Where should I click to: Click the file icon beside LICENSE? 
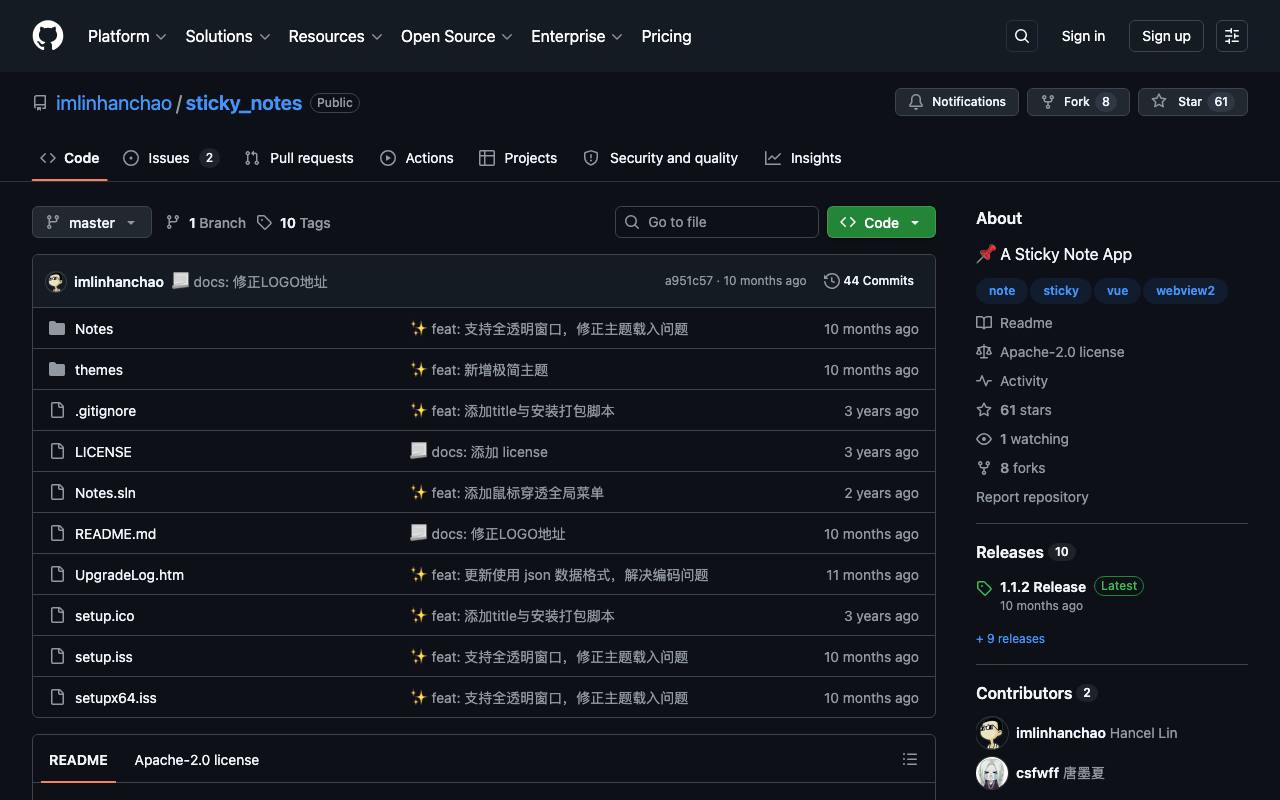pyautogui.click(x=57, y=452)
